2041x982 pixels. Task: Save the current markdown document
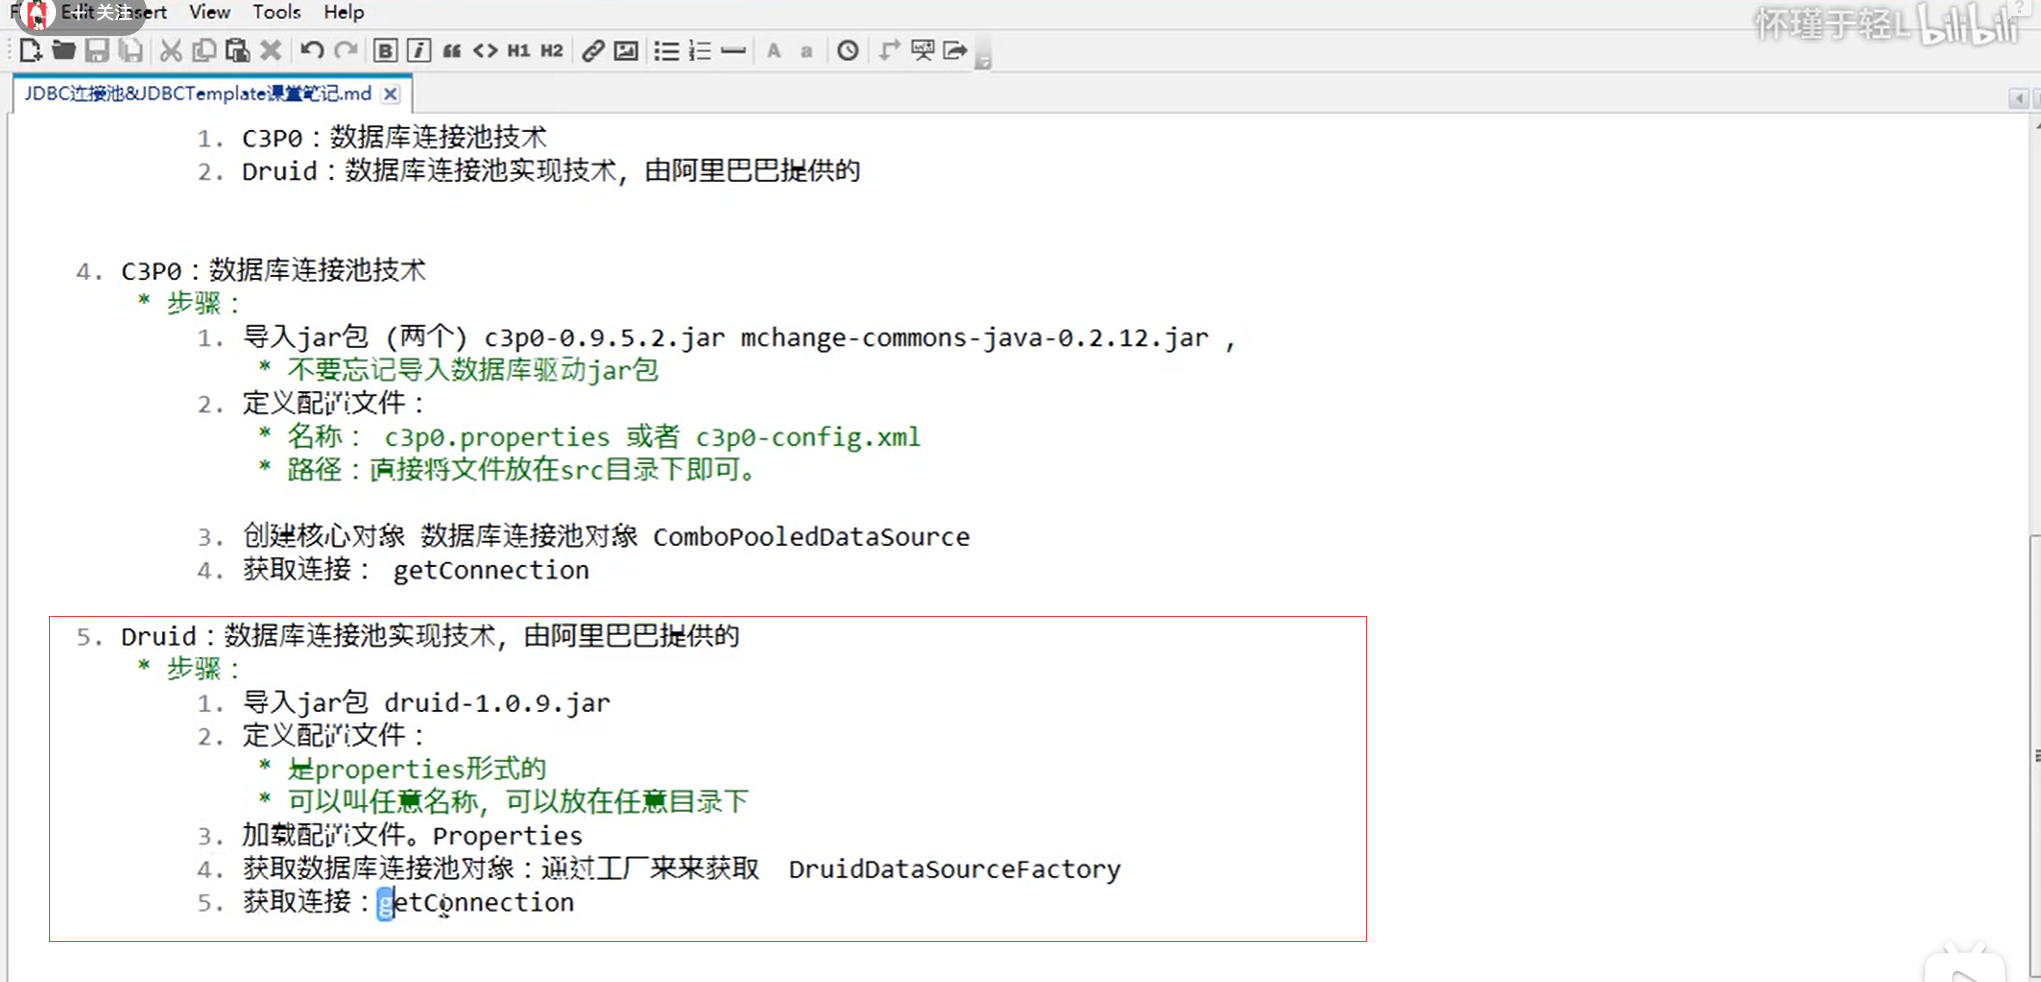(96, 50)
